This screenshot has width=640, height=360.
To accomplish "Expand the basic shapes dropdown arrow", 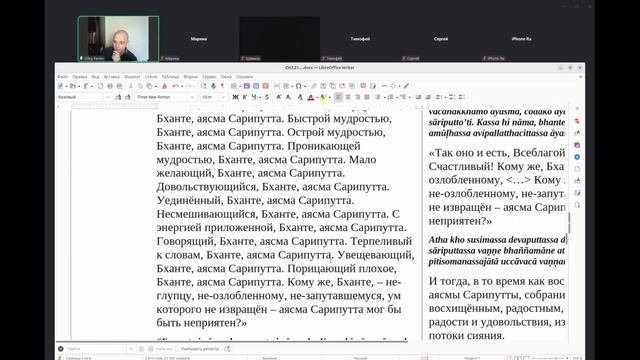I will pos(400,86).
